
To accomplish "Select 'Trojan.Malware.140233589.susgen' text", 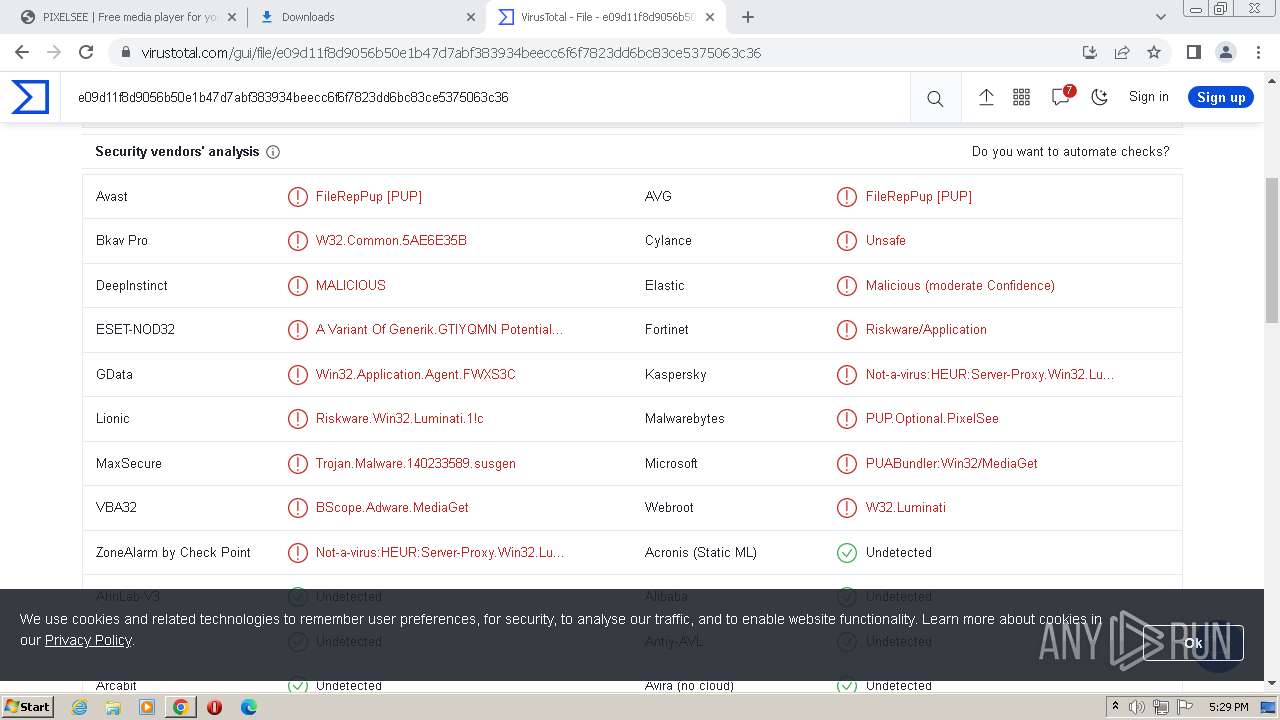I will pyautogui.click(x=416, y=464).
